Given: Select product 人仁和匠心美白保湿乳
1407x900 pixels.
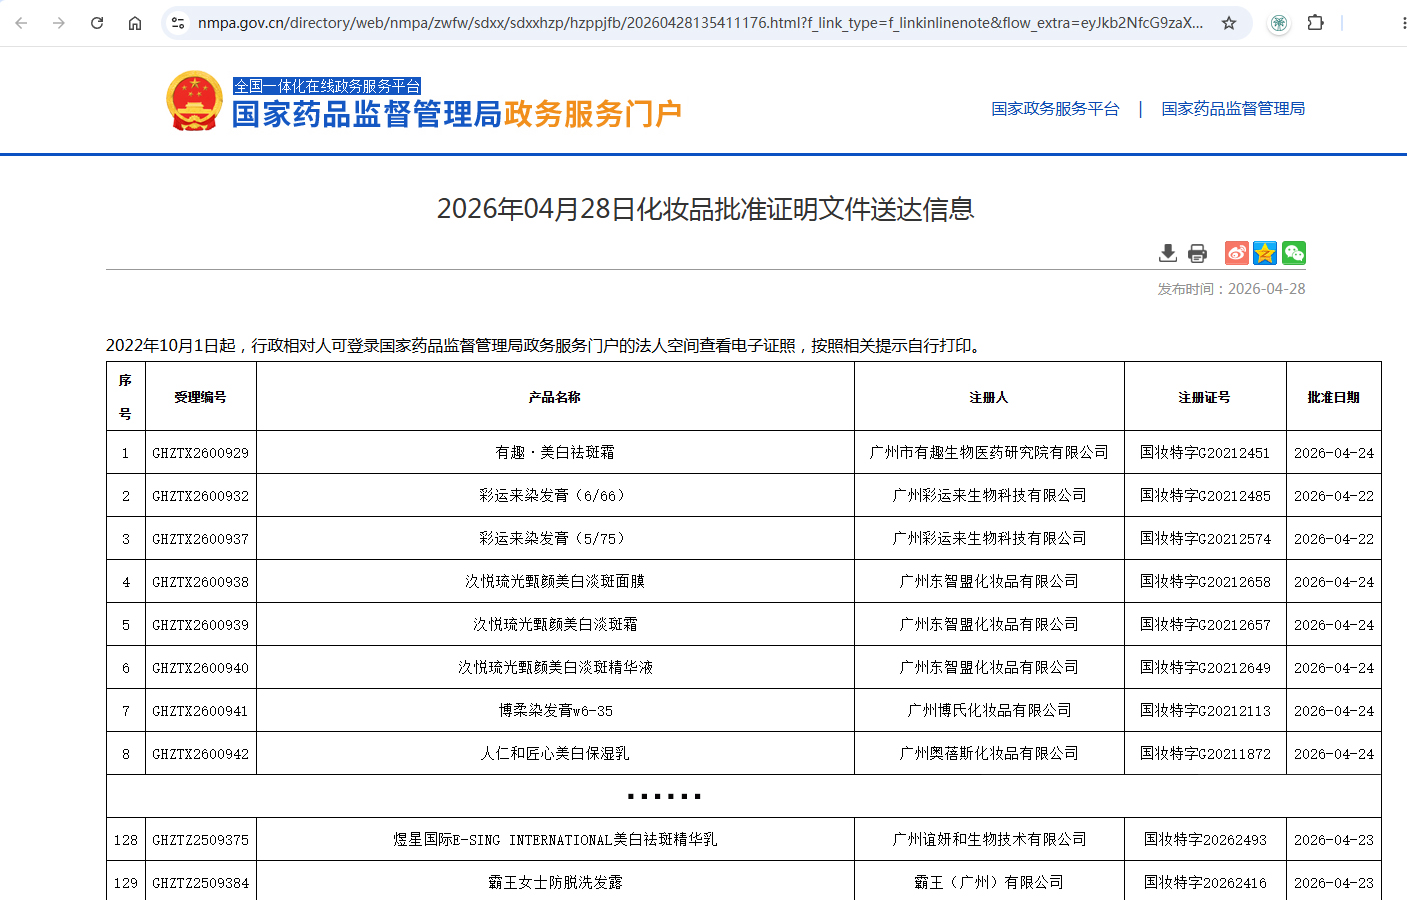Looking at the screenshot, I should coord(555,754).
